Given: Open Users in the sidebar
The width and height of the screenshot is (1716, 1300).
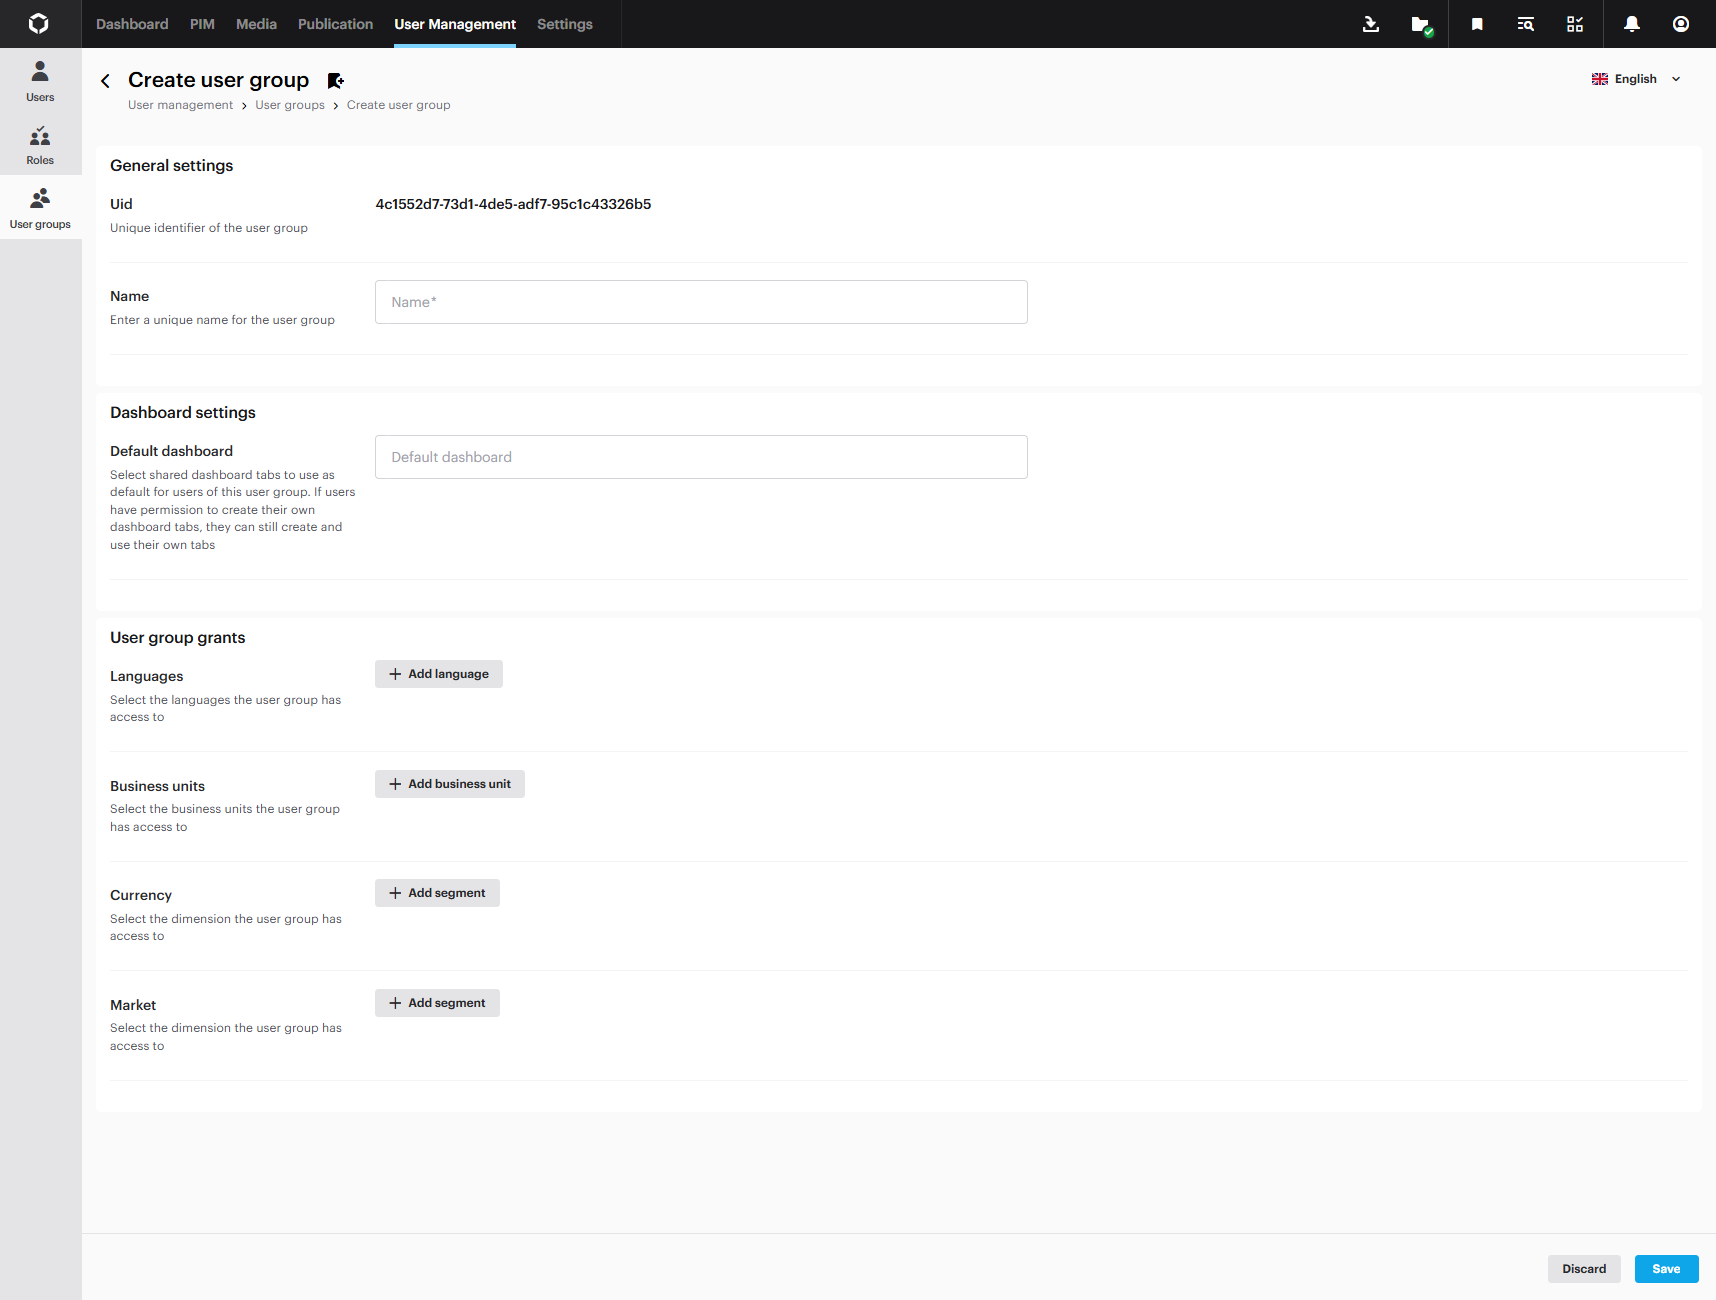Looking at the screenshot, I should click(40, 81).
